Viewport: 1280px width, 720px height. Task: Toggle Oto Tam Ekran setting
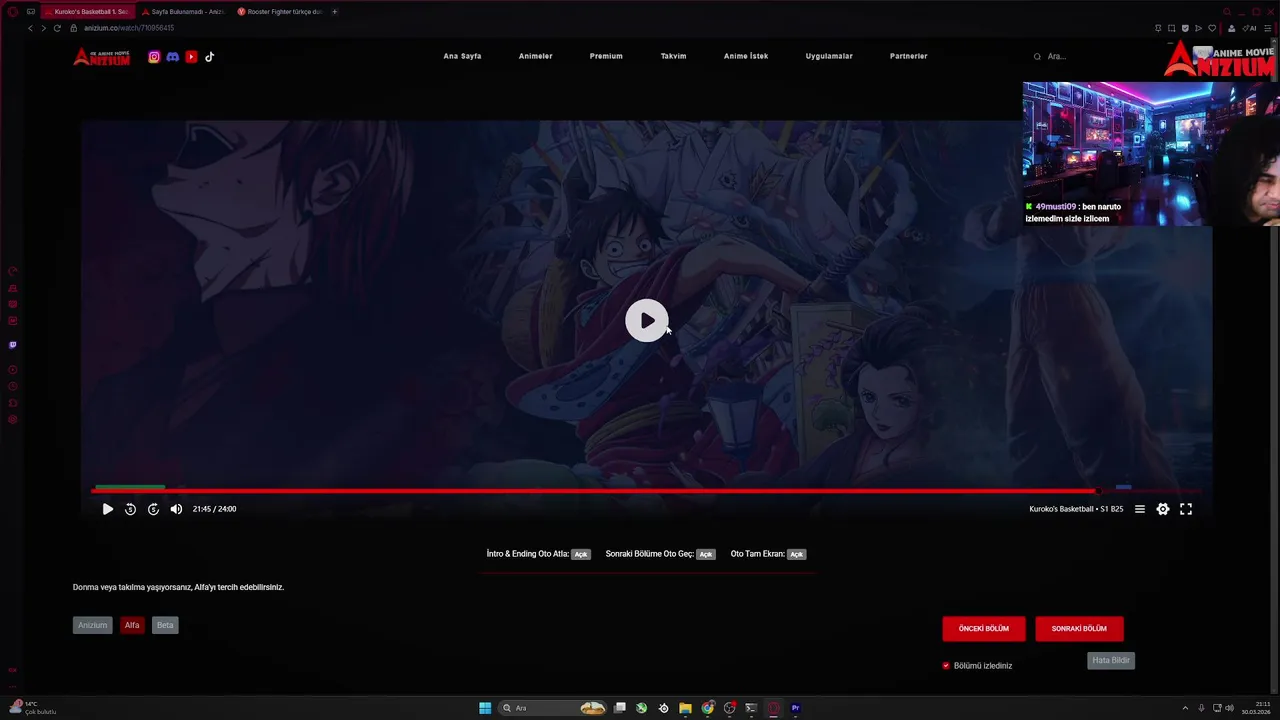[796, 554]
